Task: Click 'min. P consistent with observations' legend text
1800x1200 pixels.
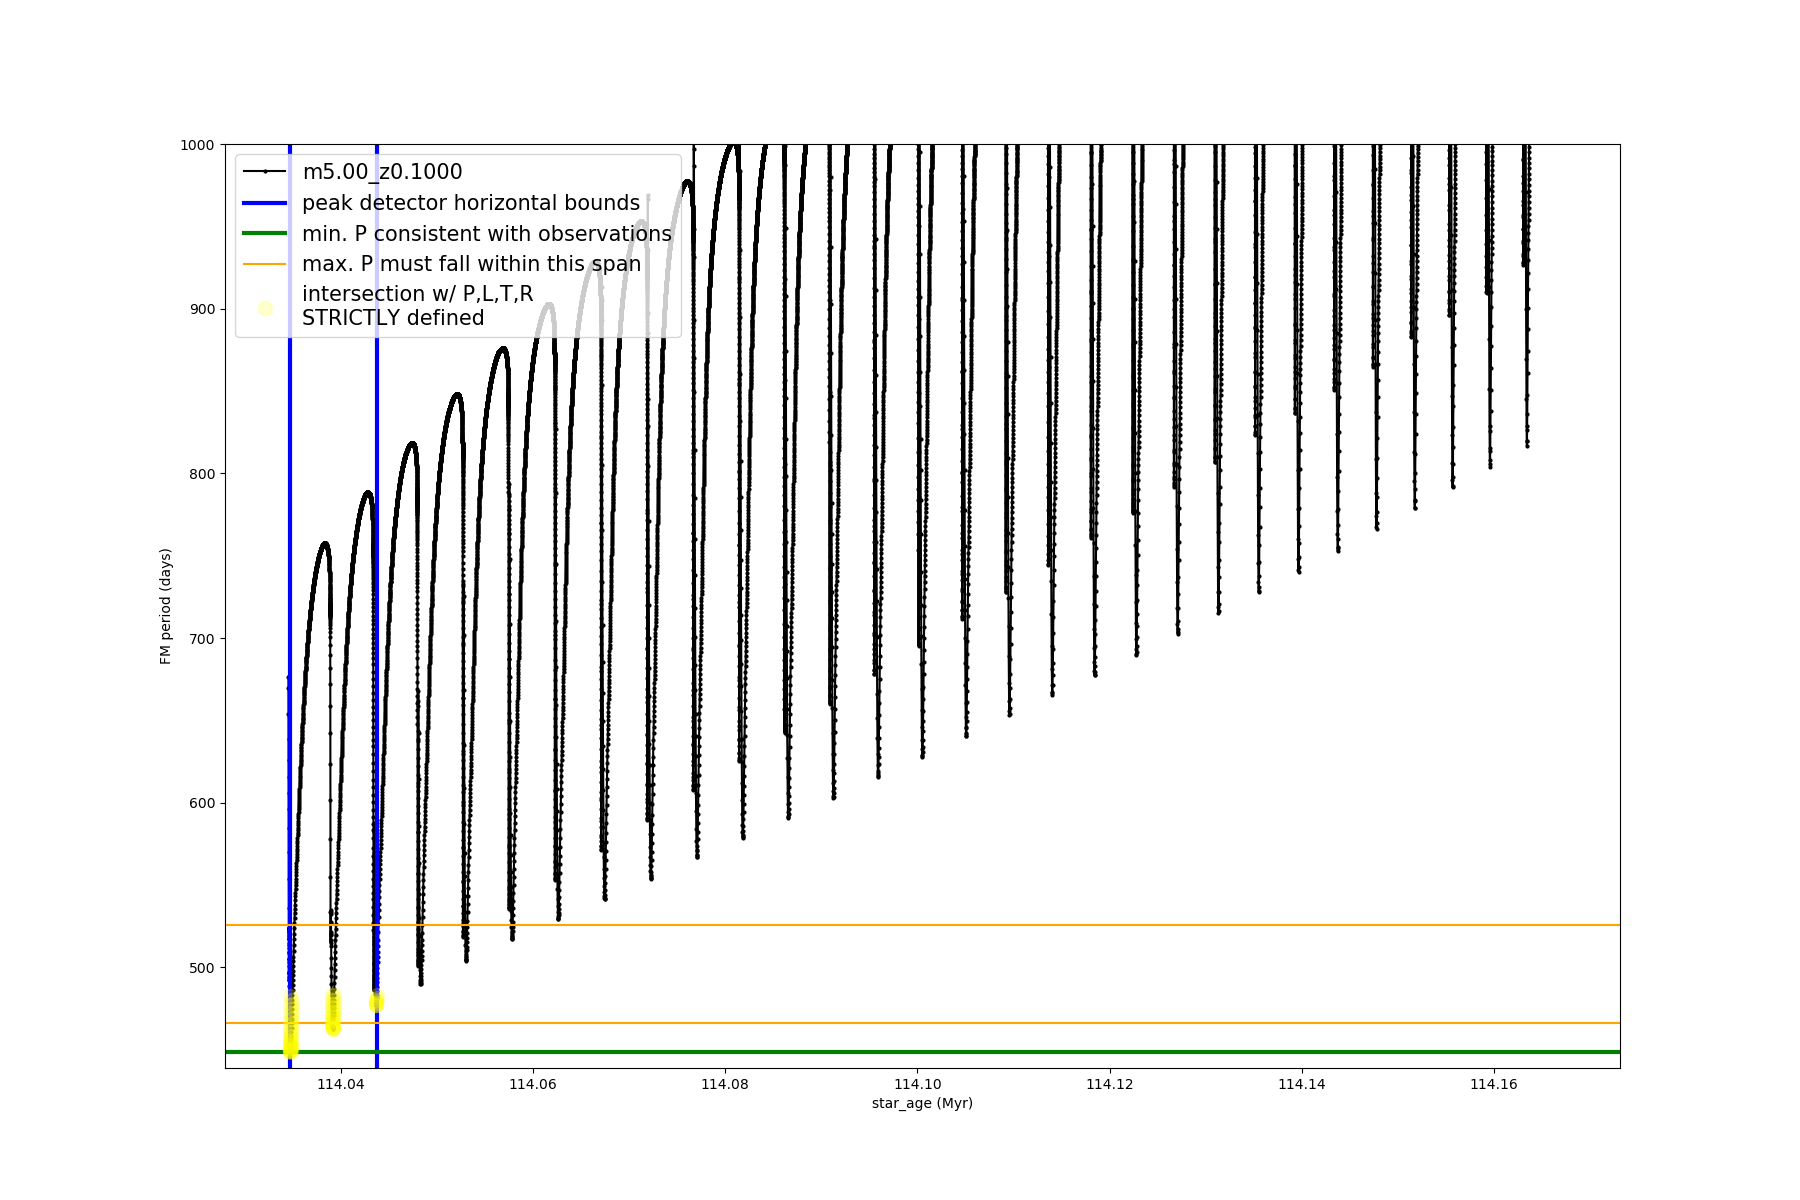Action: [486, 234]
